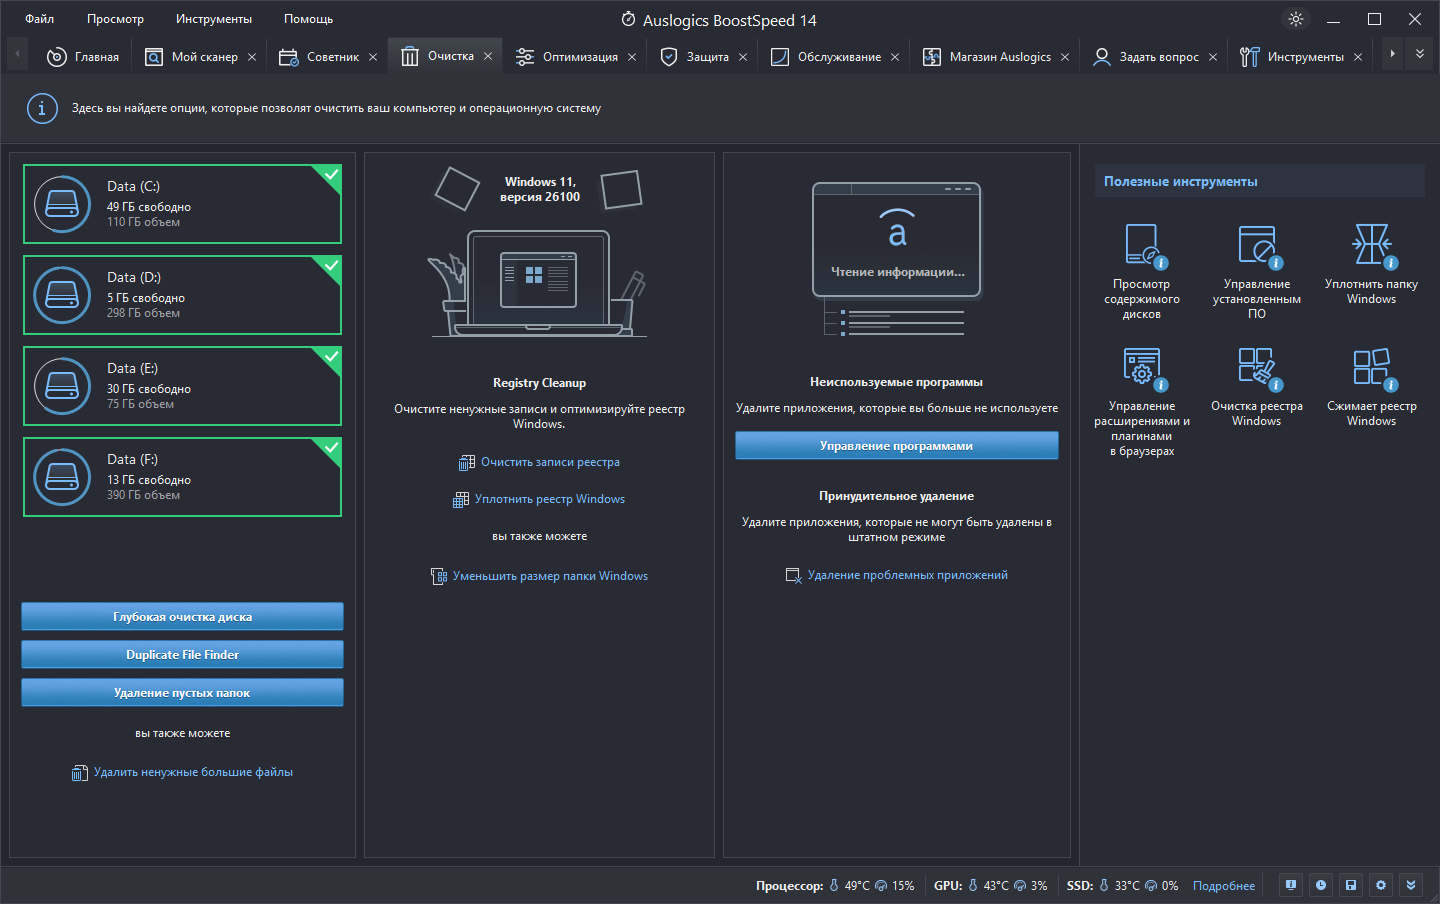Toggle selection of Data (C:) drive
1440x904 pixels.
pos(182,204)
